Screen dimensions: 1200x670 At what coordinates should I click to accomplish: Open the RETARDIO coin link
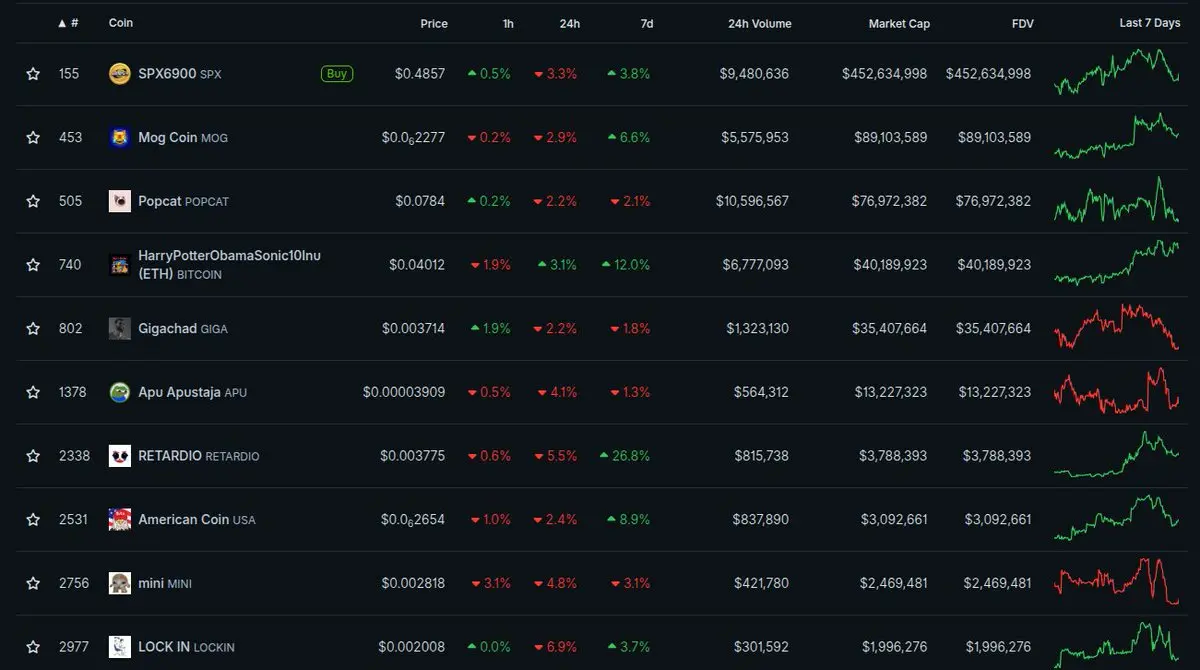[x=199, y=456]
